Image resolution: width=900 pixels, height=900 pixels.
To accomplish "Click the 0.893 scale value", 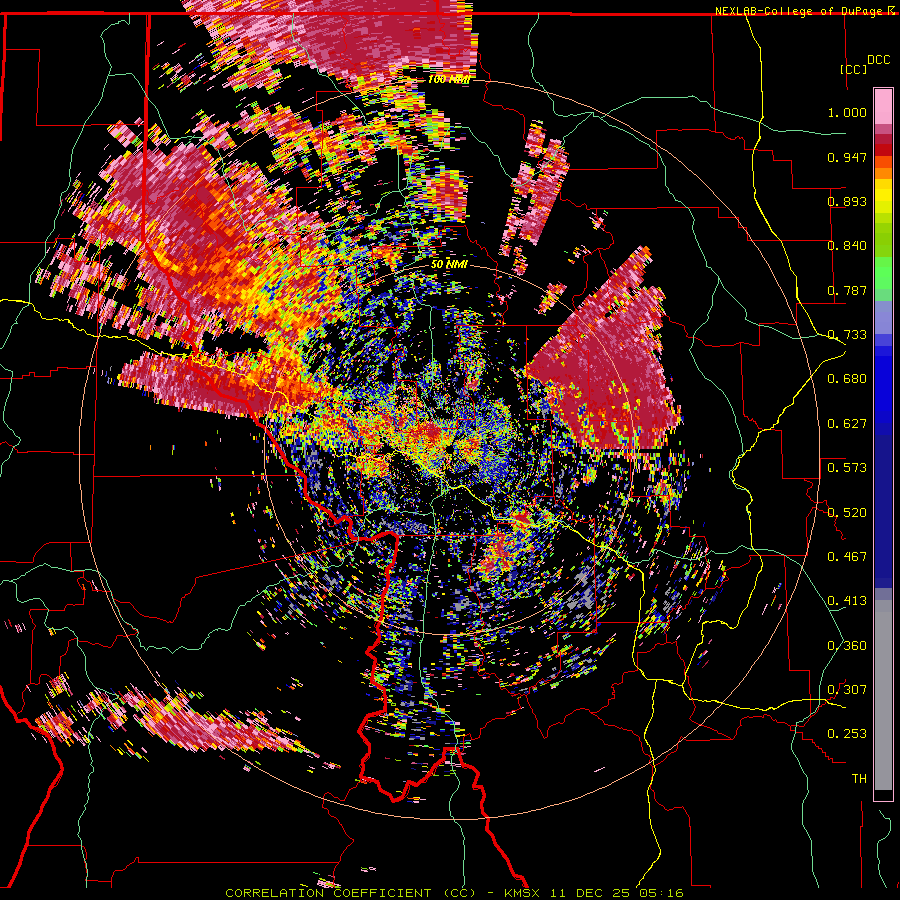I will (847, 201).
